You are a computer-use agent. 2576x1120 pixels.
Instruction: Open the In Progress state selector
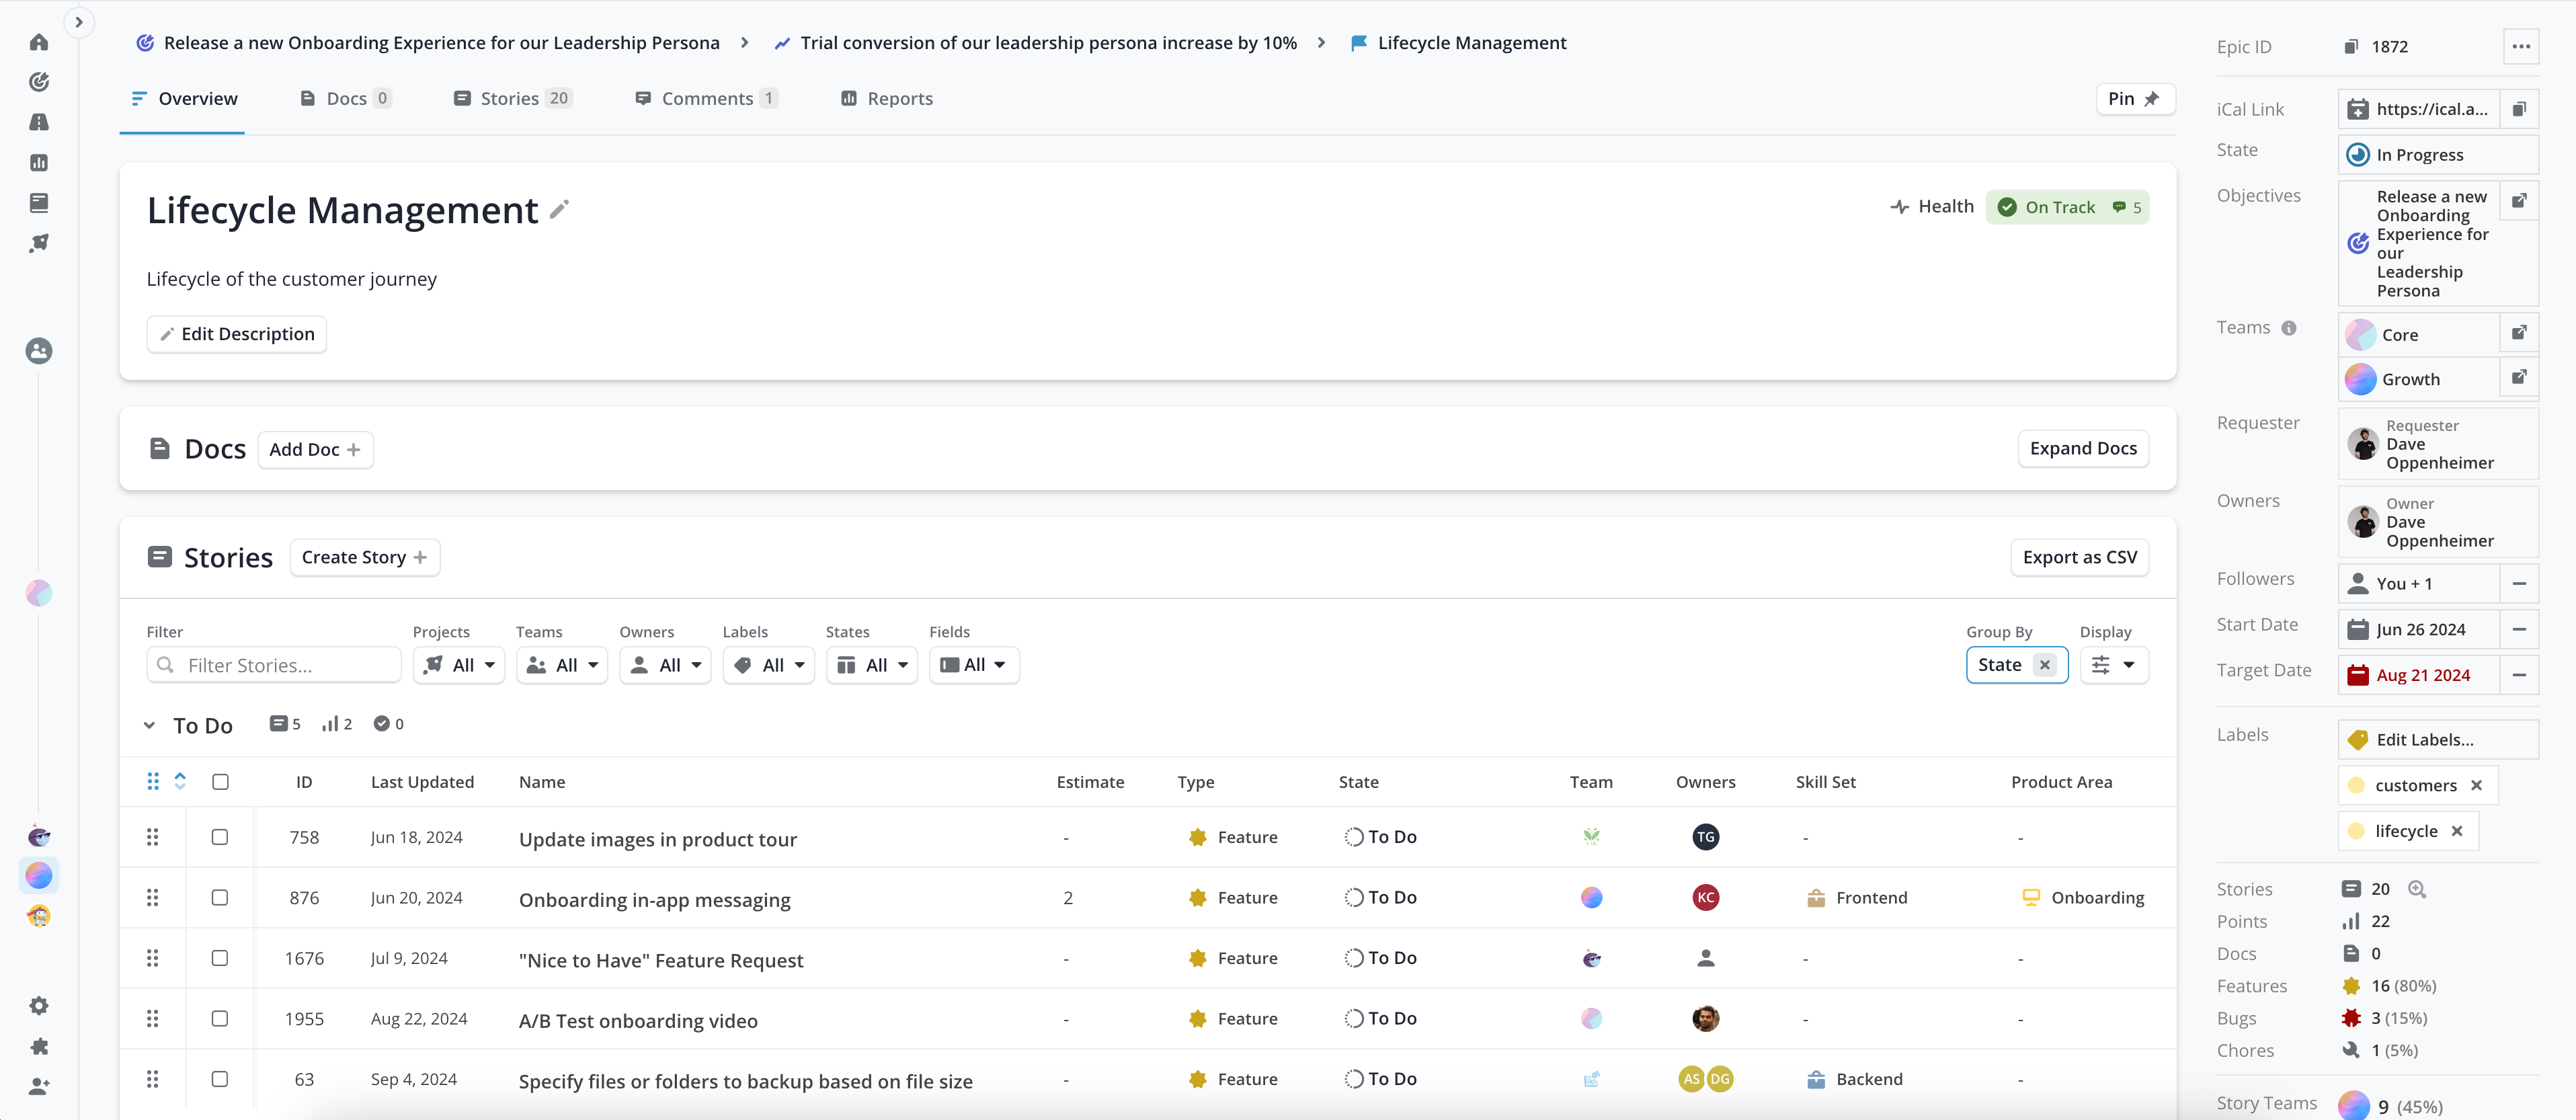pos(2438,154)
